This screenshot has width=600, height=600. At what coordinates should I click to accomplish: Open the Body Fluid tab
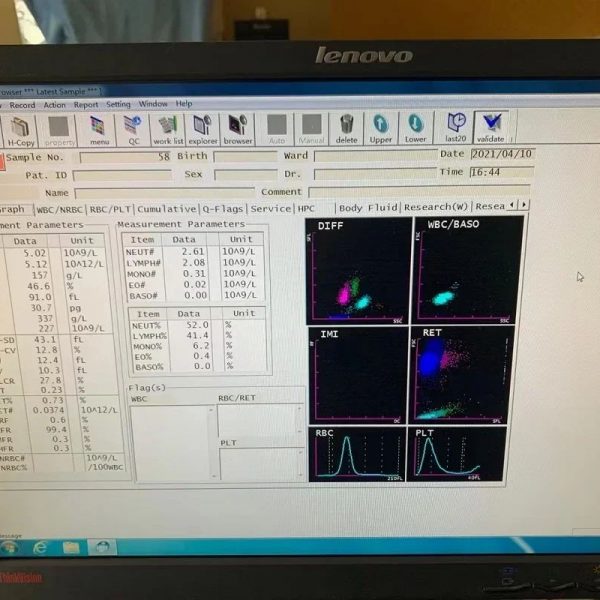(368, 208)
